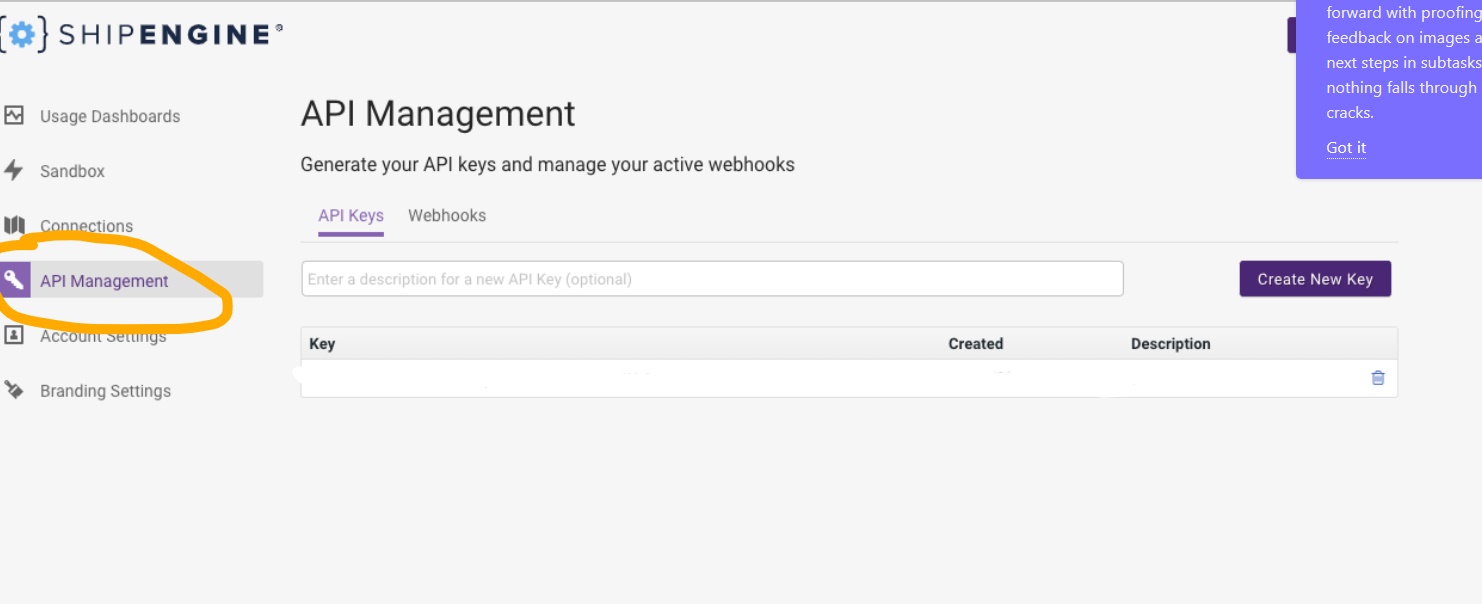1482x604 pixels.
Task: Click the purple button at top right
Action: click(x=1291, y=35)
